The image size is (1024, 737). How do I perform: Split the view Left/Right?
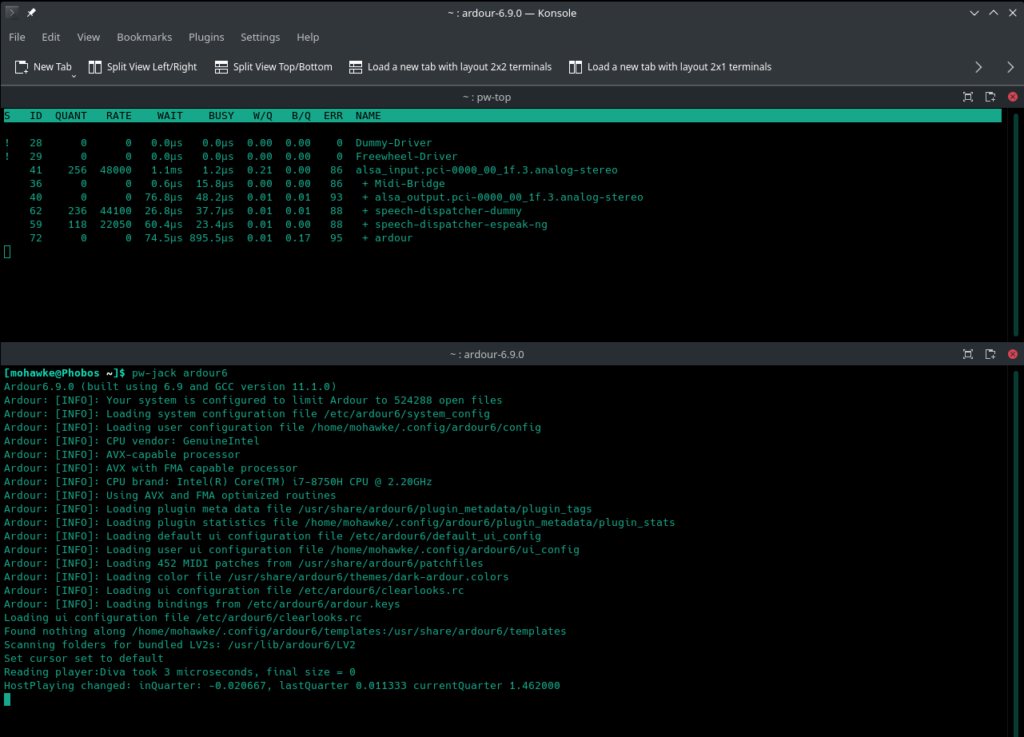[143, 67]
